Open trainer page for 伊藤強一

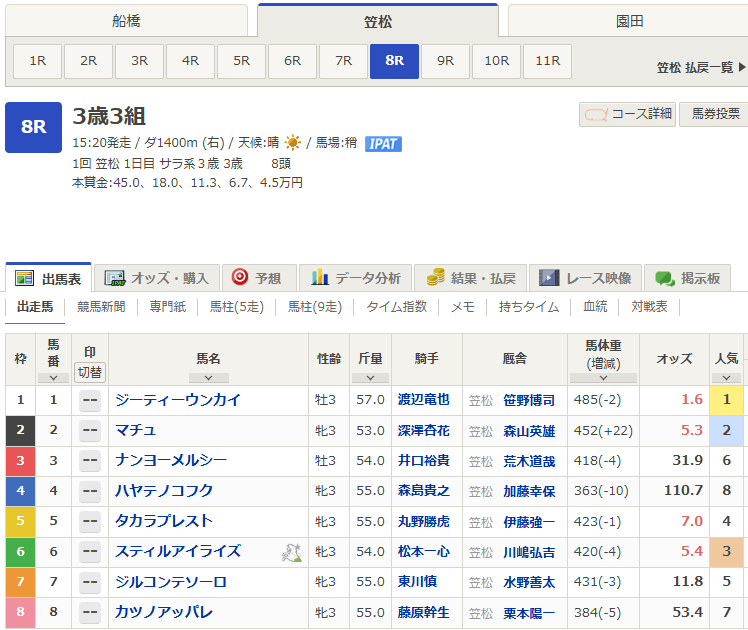529,522
